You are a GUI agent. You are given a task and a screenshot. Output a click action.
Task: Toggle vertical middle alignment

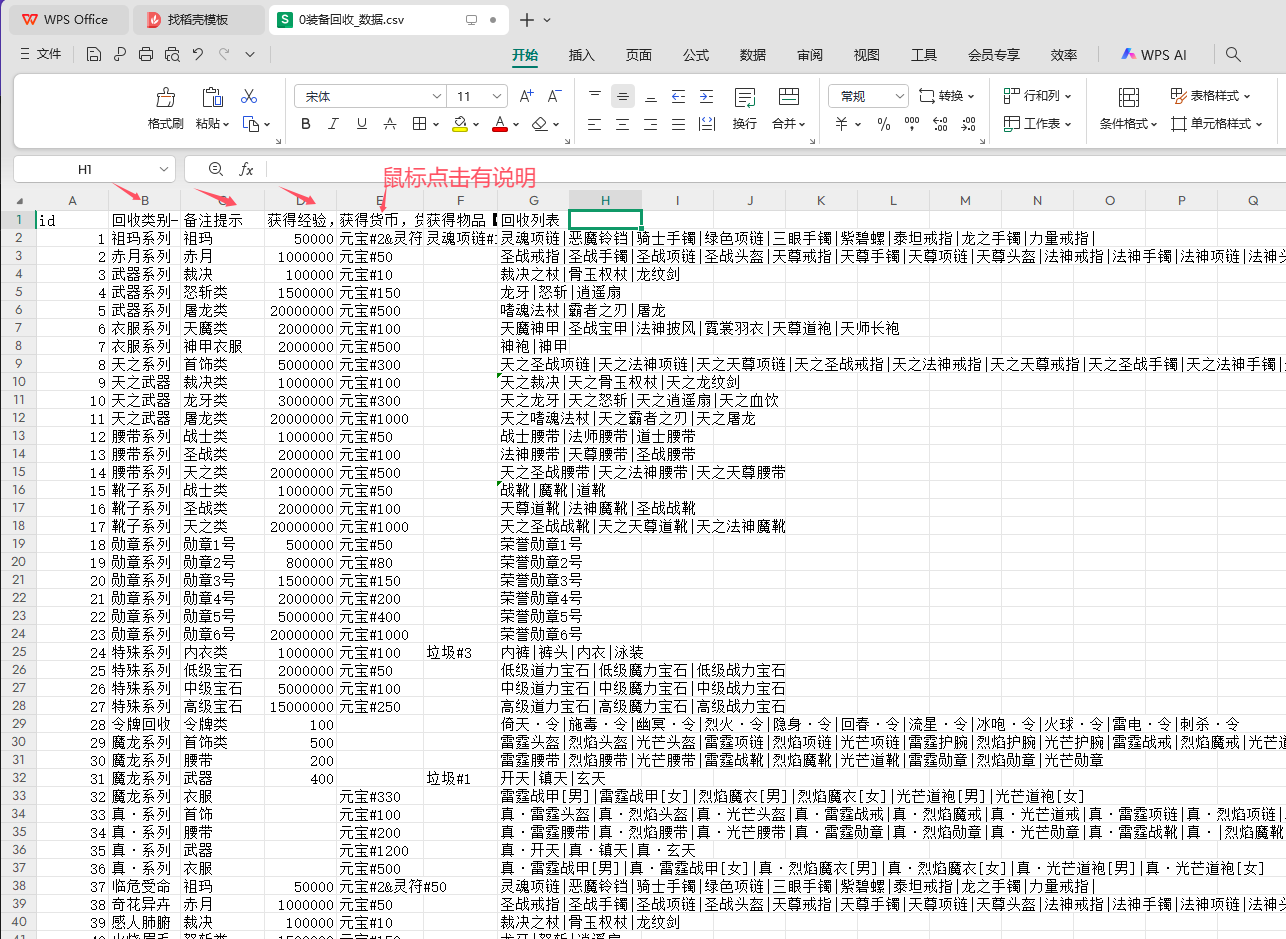pos(623,96)
